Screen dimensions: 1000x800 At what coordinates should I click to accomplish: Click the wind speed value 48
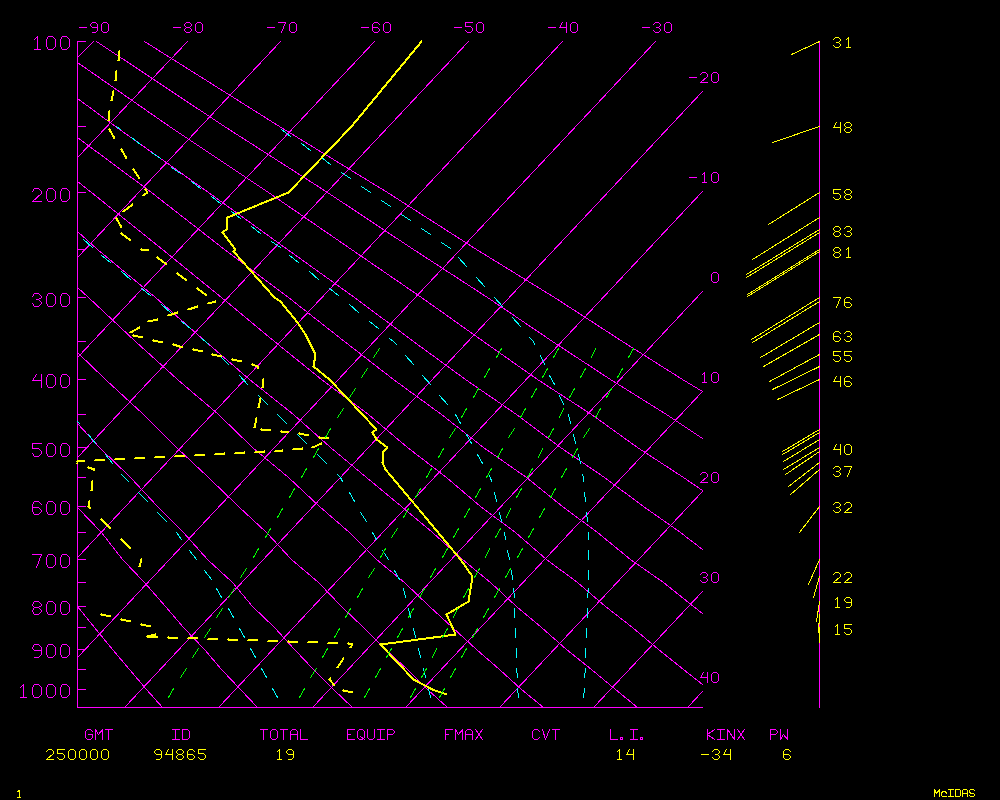842,128
